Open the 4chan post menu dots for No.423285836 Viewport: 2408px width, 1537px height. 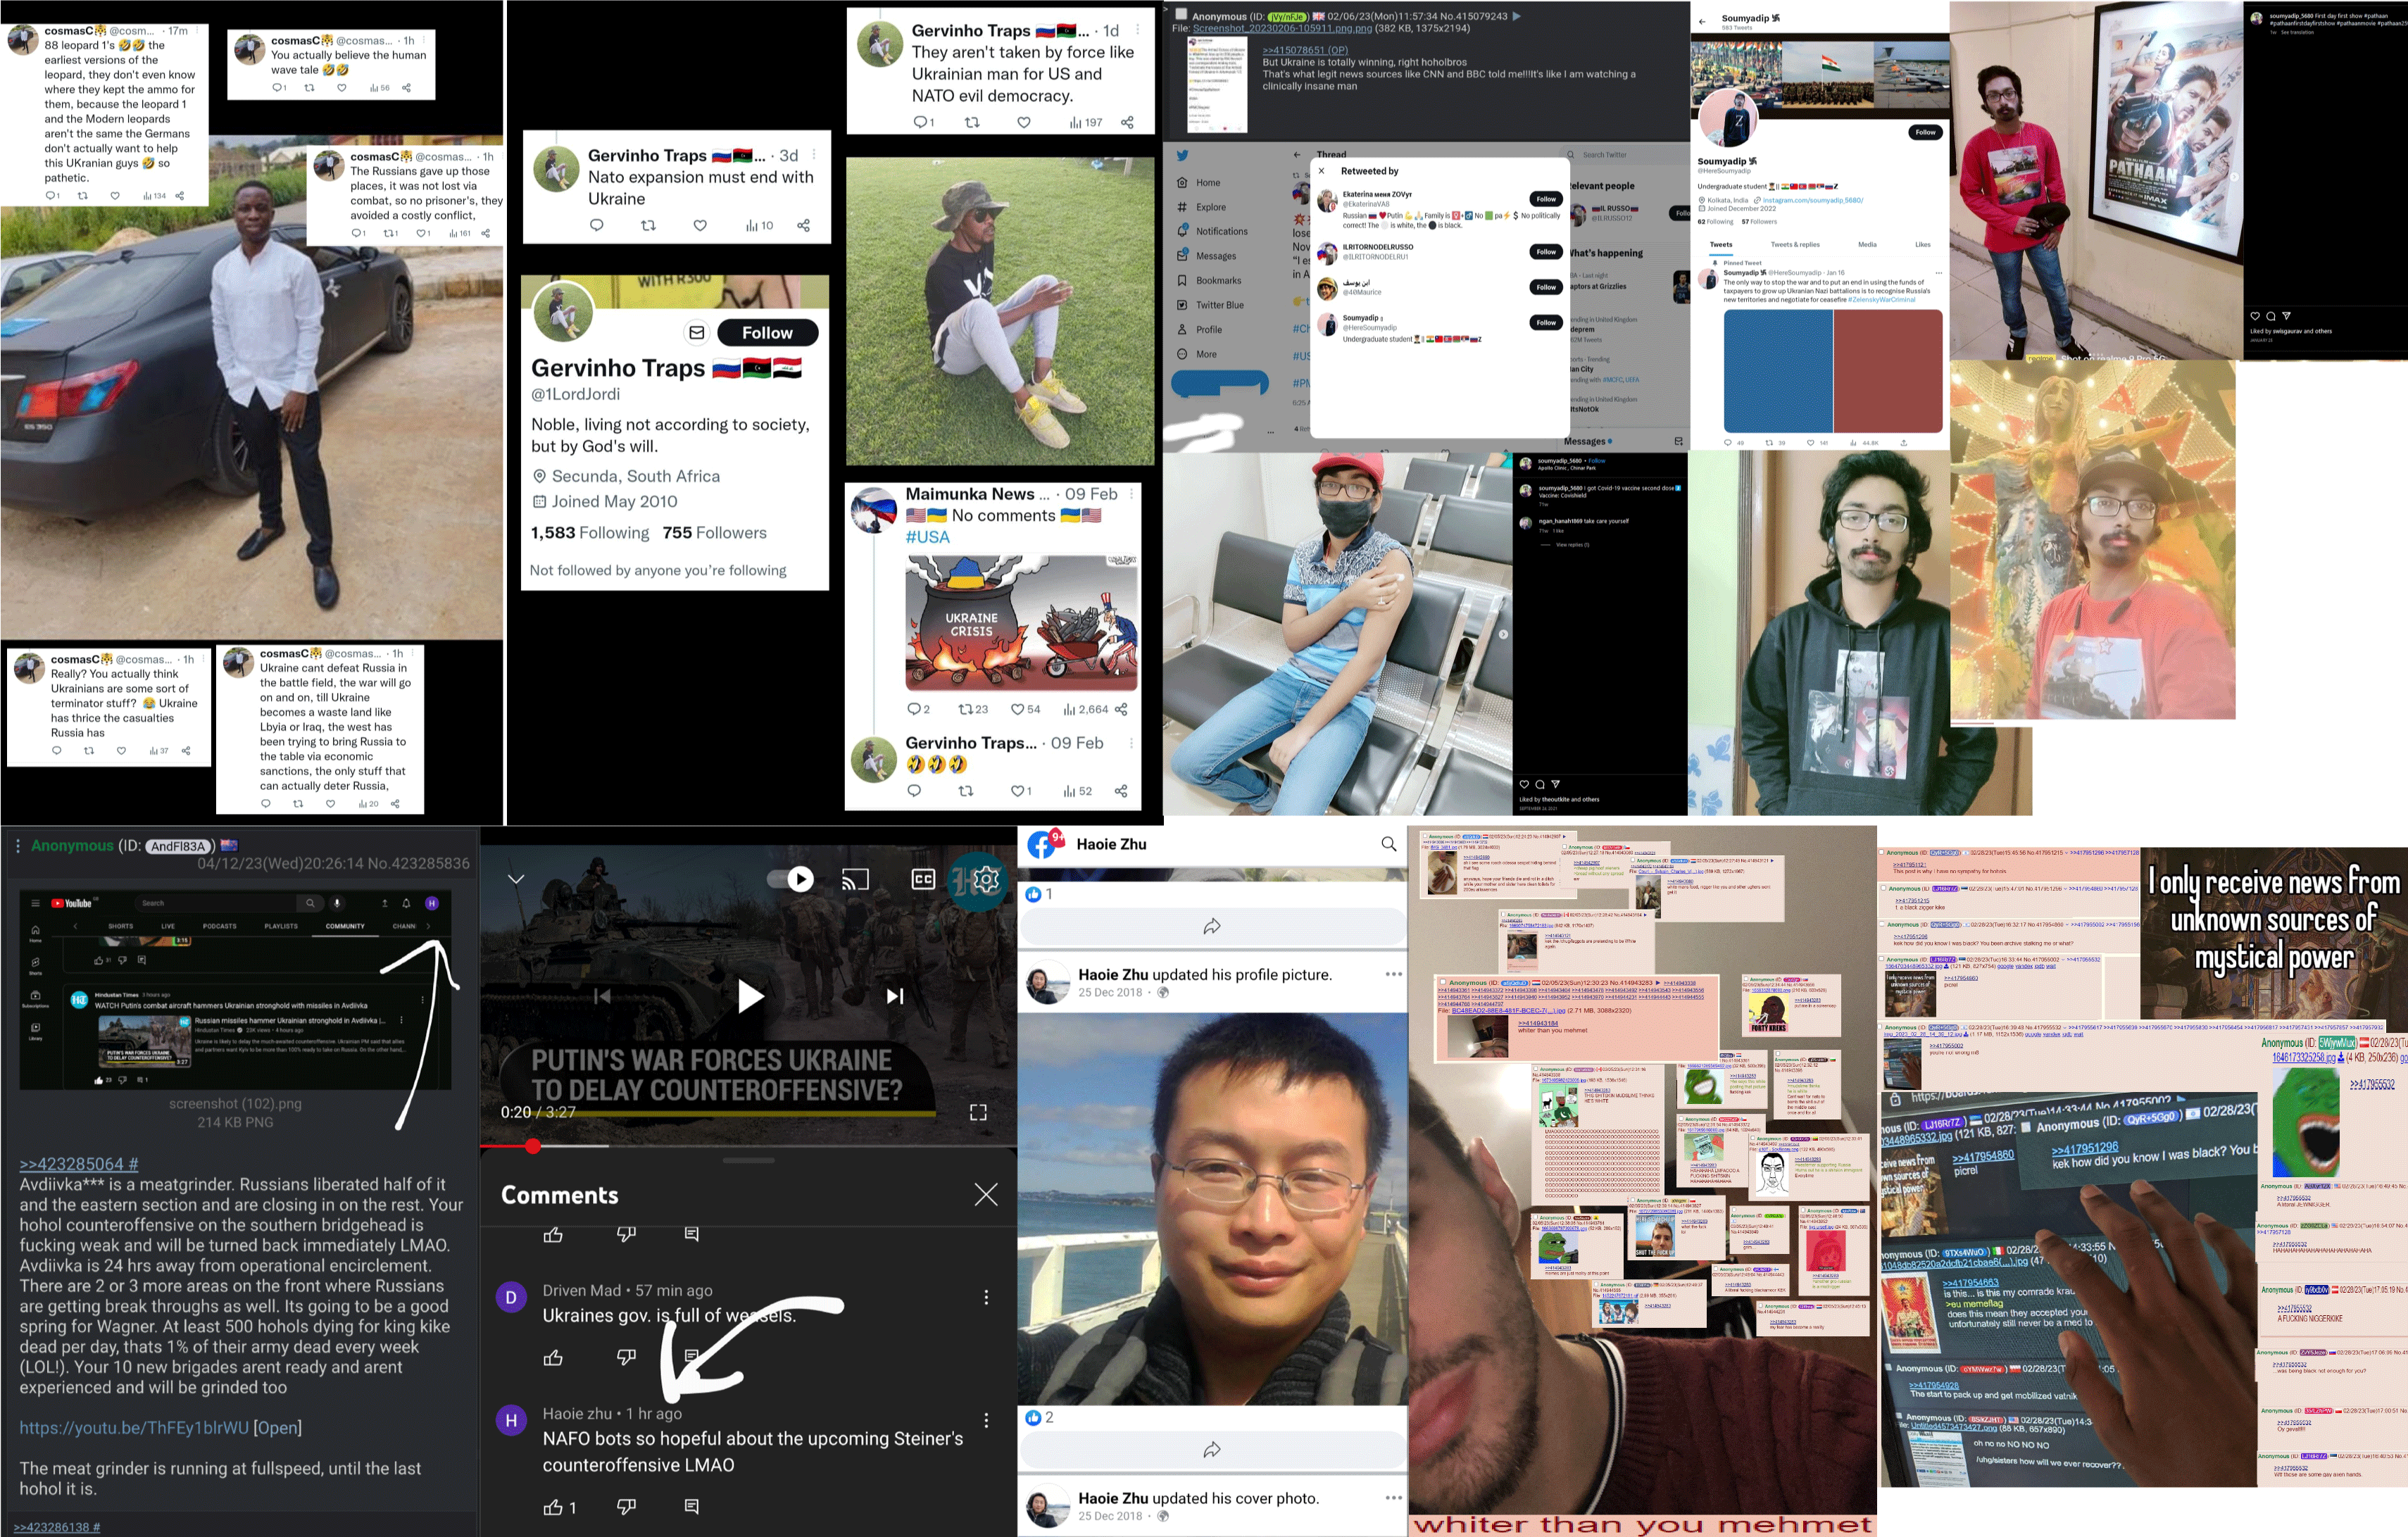18,847
